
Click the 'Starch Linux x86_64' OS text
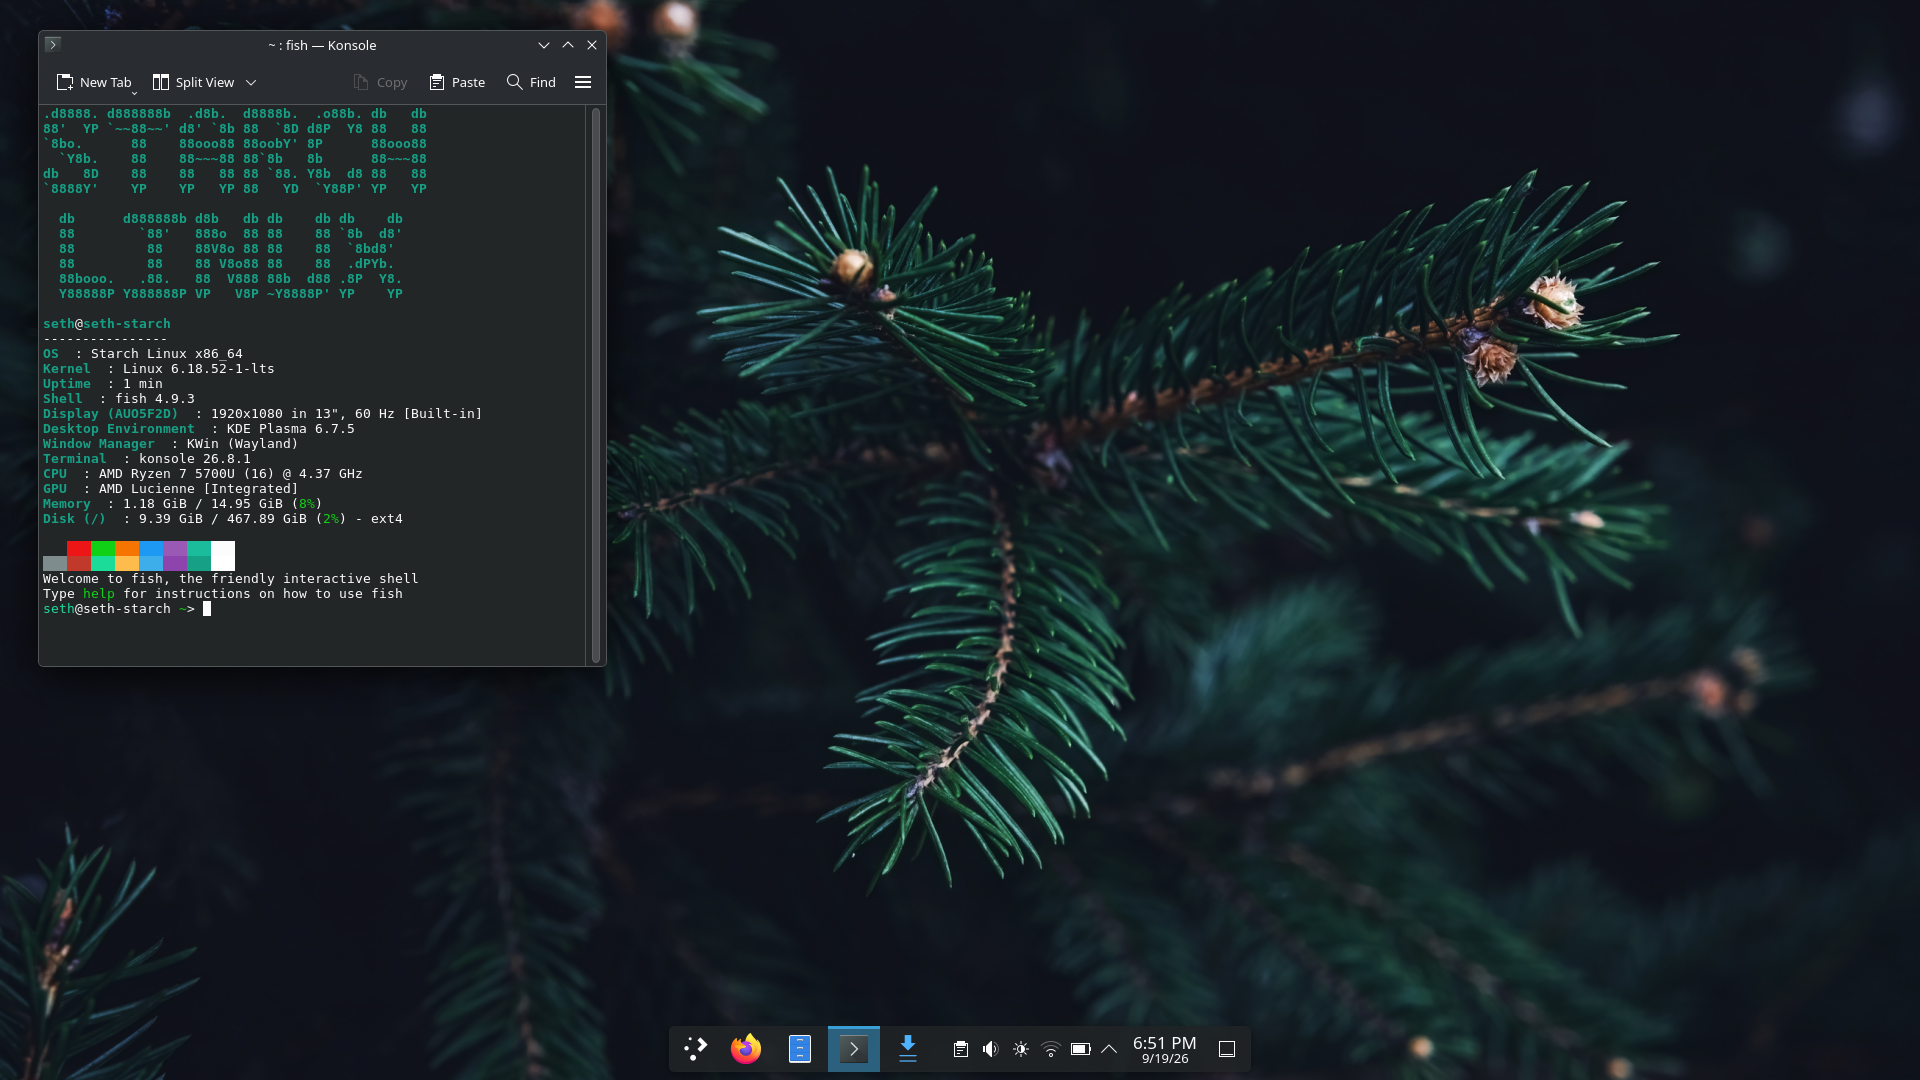[x=167, y=354]
